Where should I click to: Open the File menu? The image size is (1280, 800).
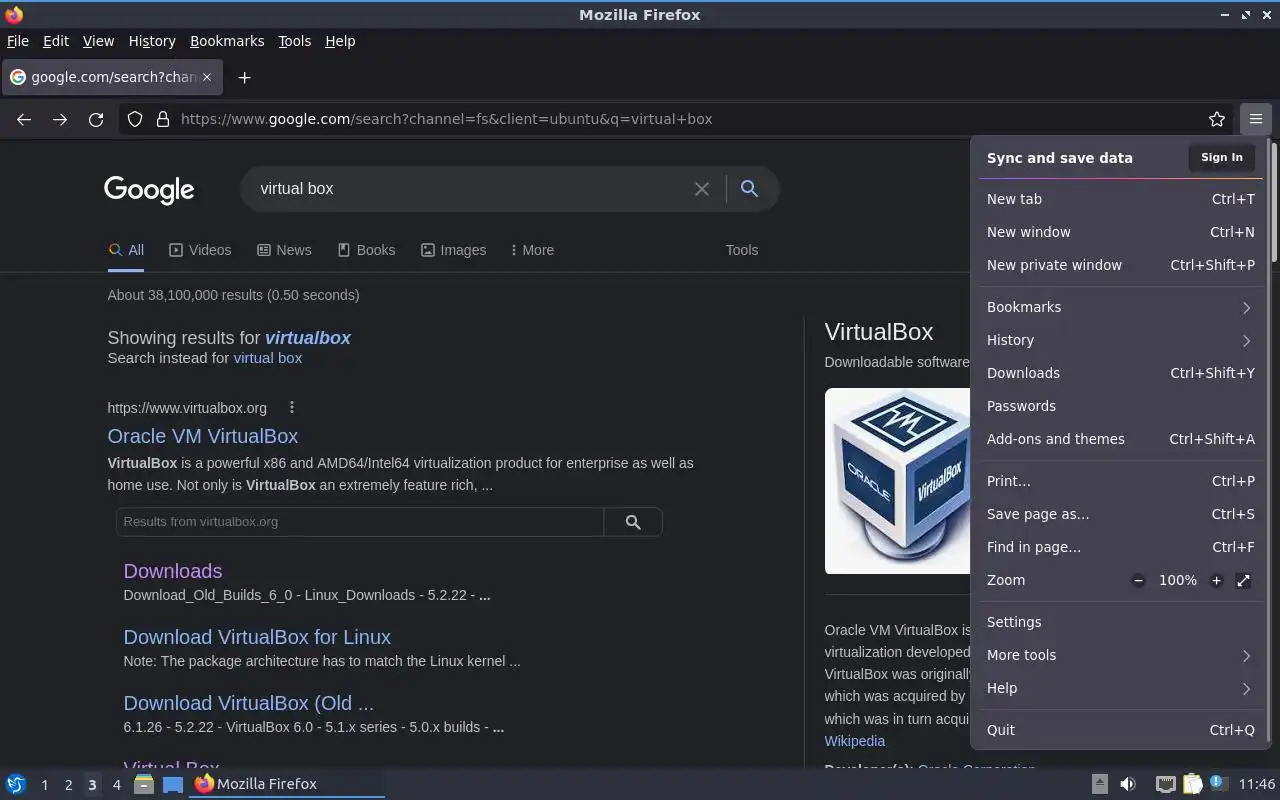click(x=18, y=41)
